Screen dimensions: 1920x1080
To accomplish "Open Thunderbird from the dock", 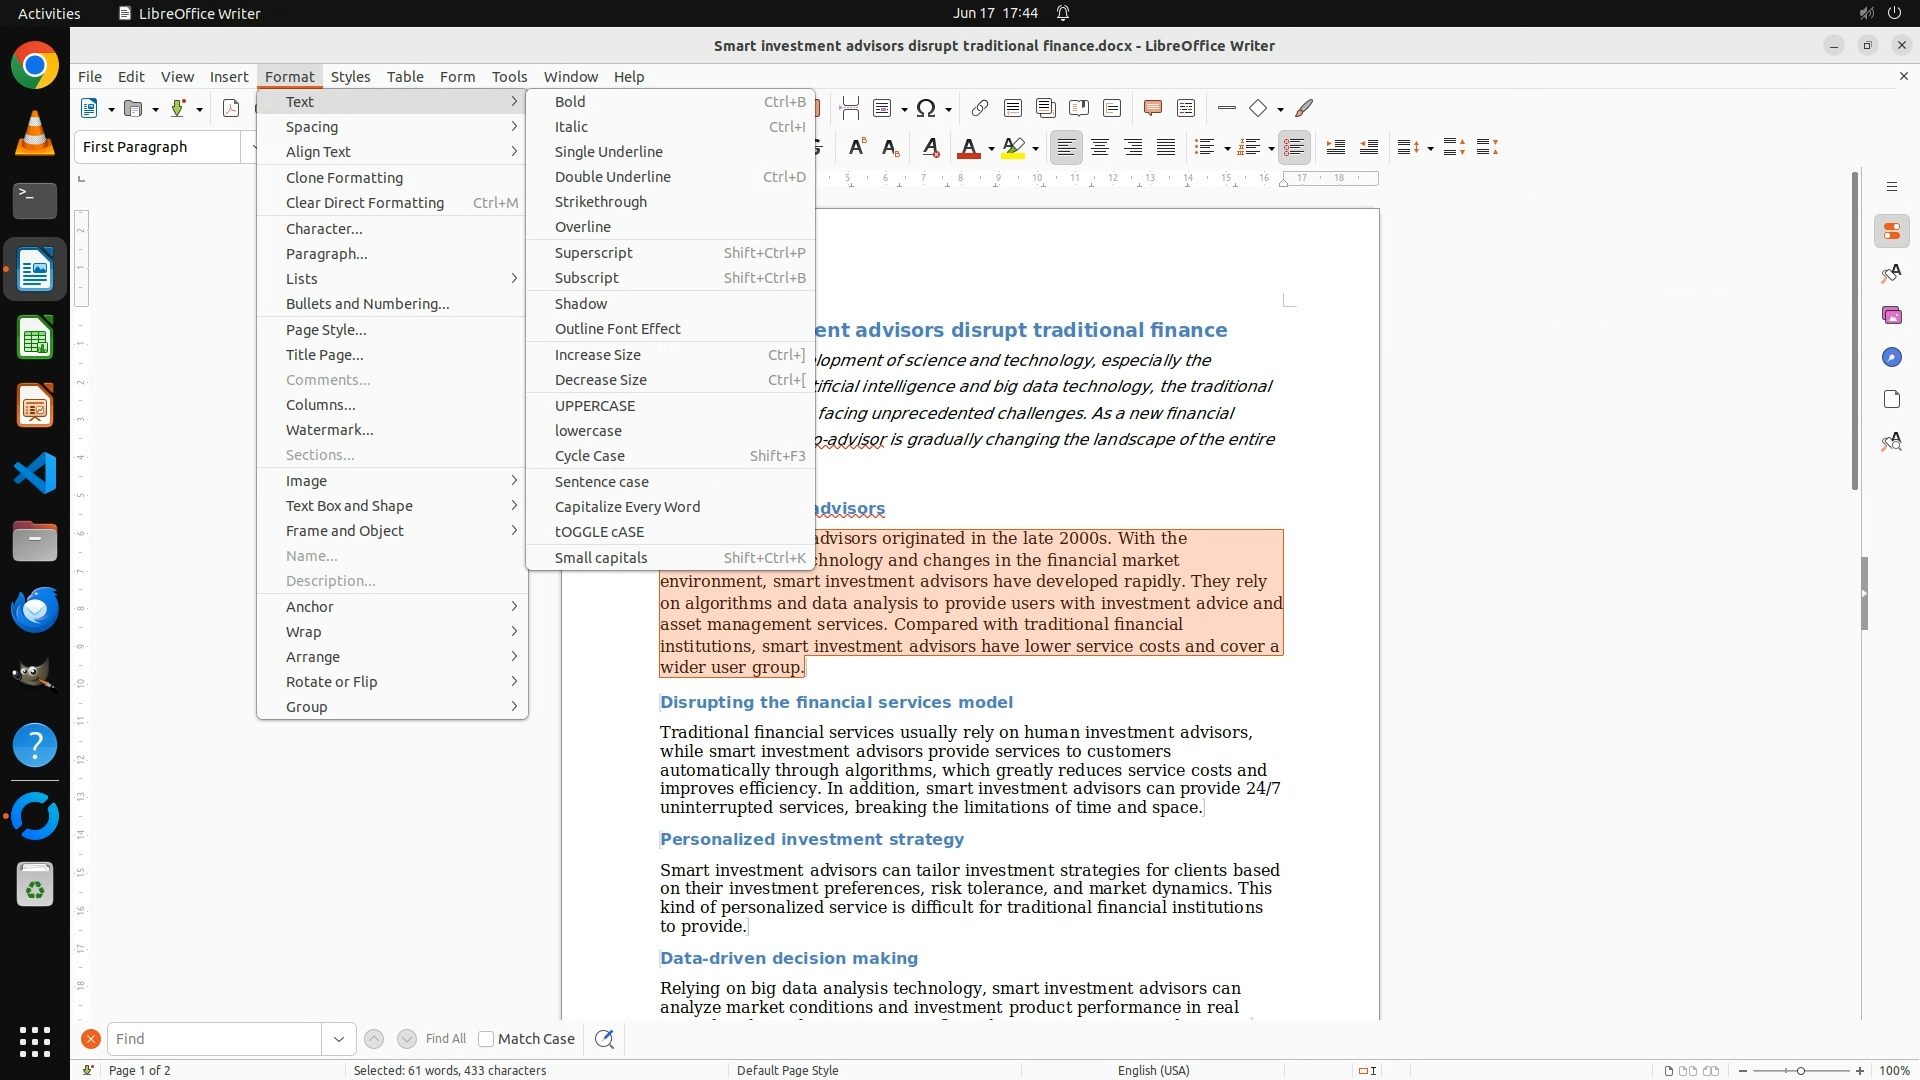I will click(35, 609).
